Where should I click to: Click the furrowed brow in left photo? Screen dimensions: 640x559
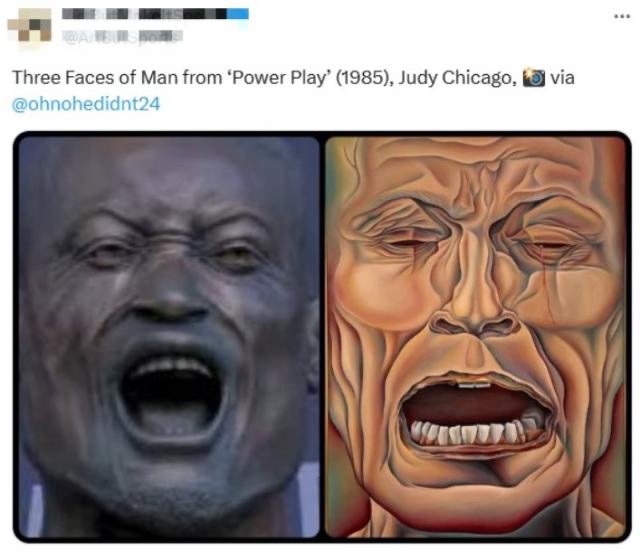[x=169, y=228]
